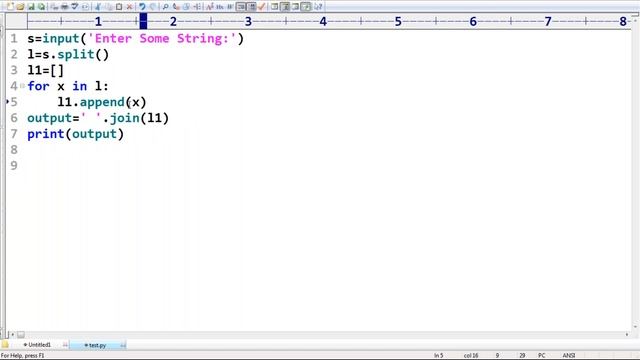Open Find with magnifier icon
This screenshot has height=360, width=640.
[x=165, y=7]
